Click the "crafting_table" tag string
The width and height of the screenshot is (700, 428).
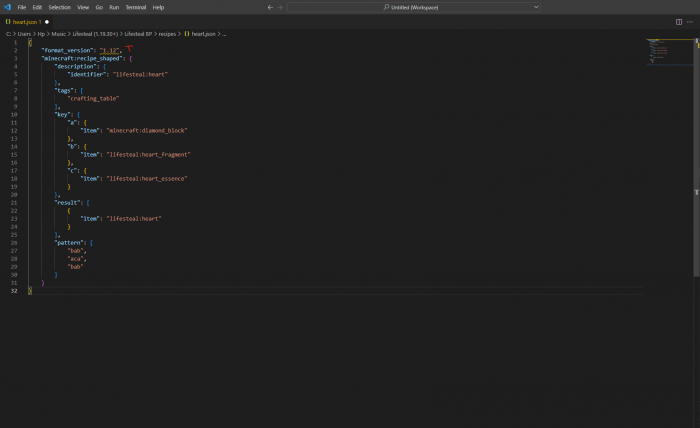click(x=93, y=99)
